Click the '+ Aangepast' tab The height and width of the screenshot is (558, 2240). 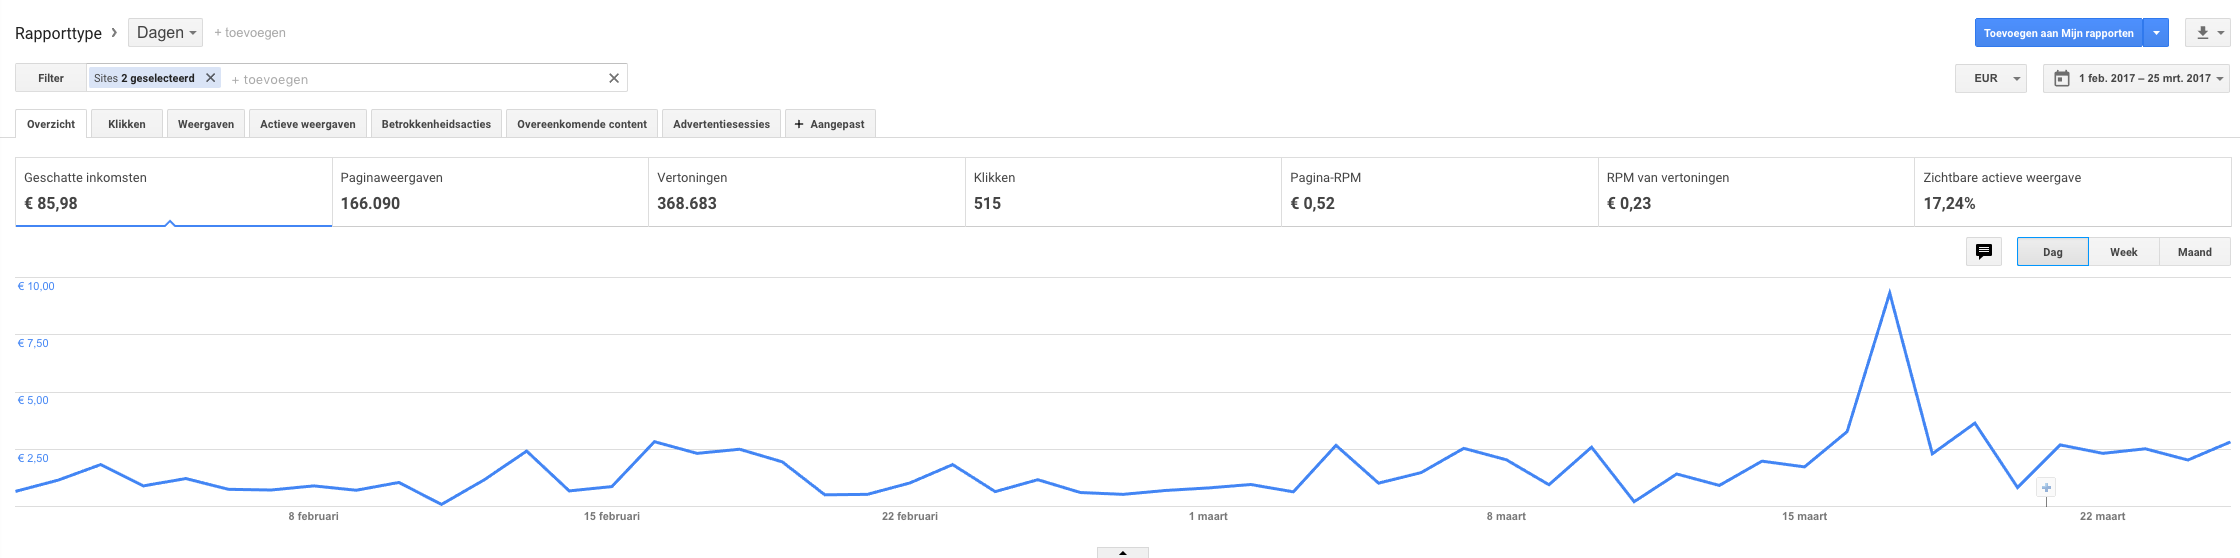pyautogui.click(x=830, y=124)
